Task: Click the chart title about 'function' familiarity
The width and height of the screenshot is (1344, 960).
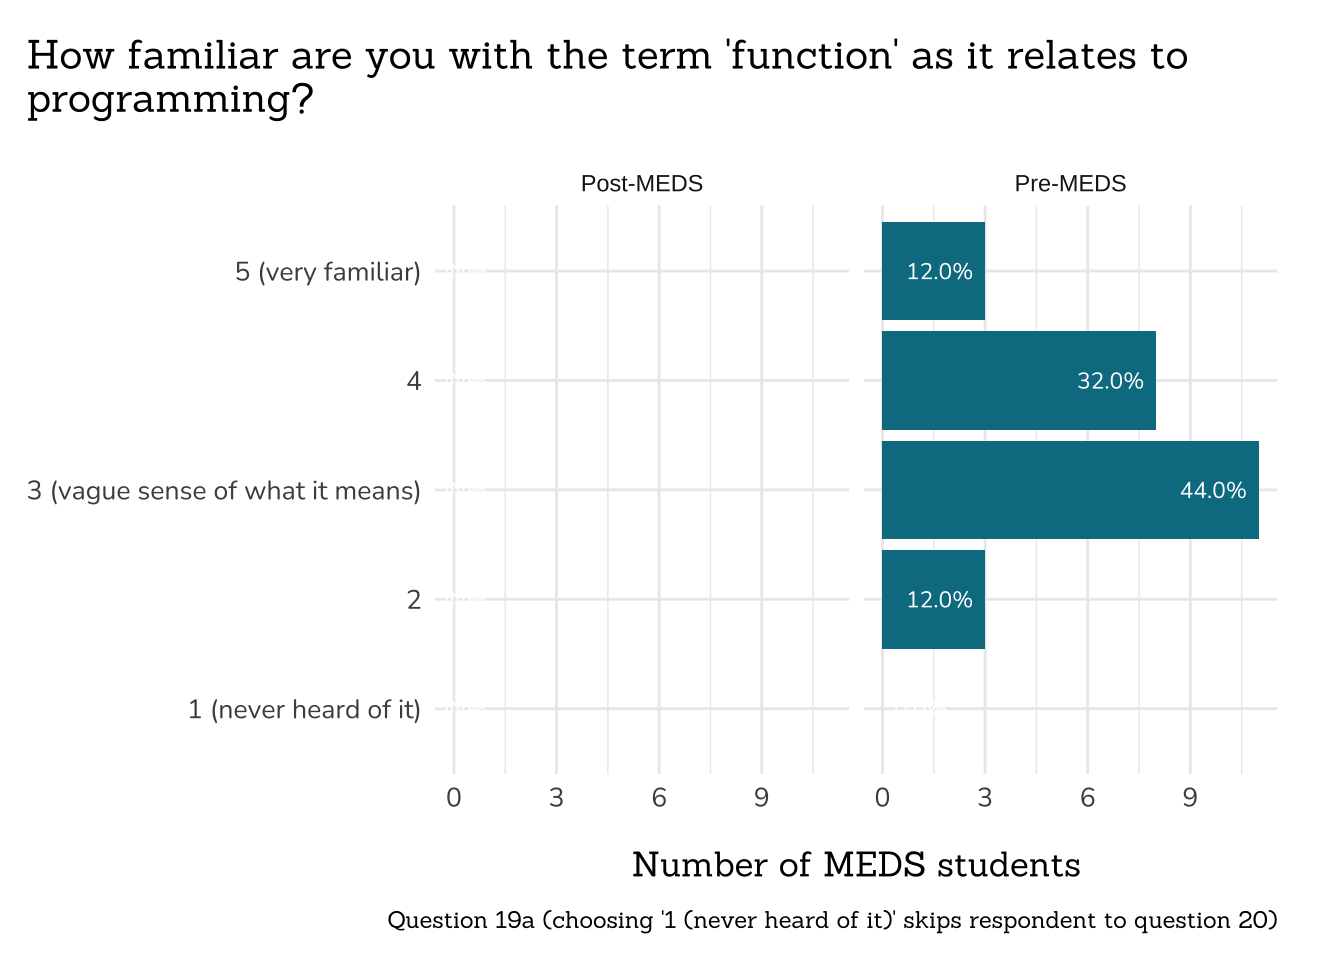Action: point(607,77)
